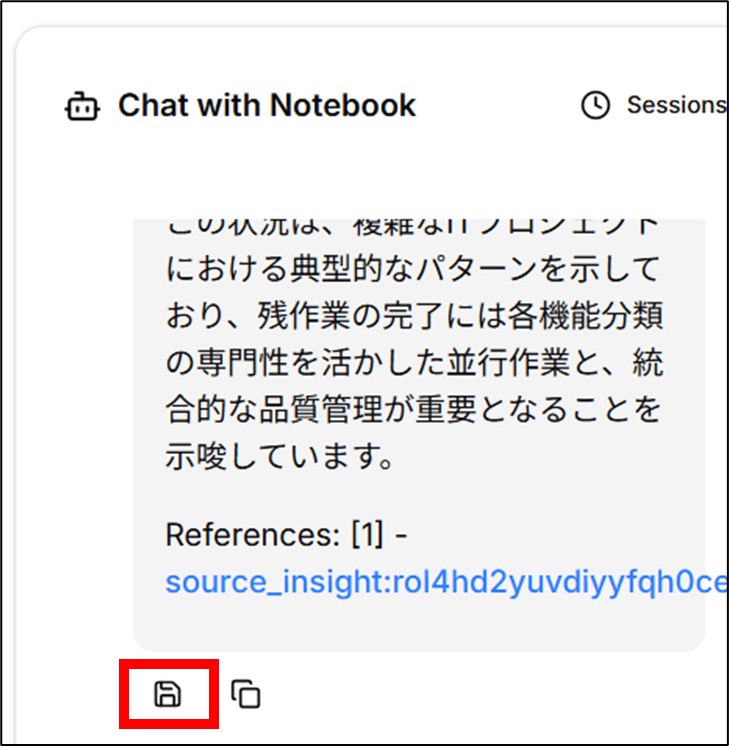Select the Chat with Notebook heading
The width and height of the screenshot is (729, 746).
[x=267, y=105]
